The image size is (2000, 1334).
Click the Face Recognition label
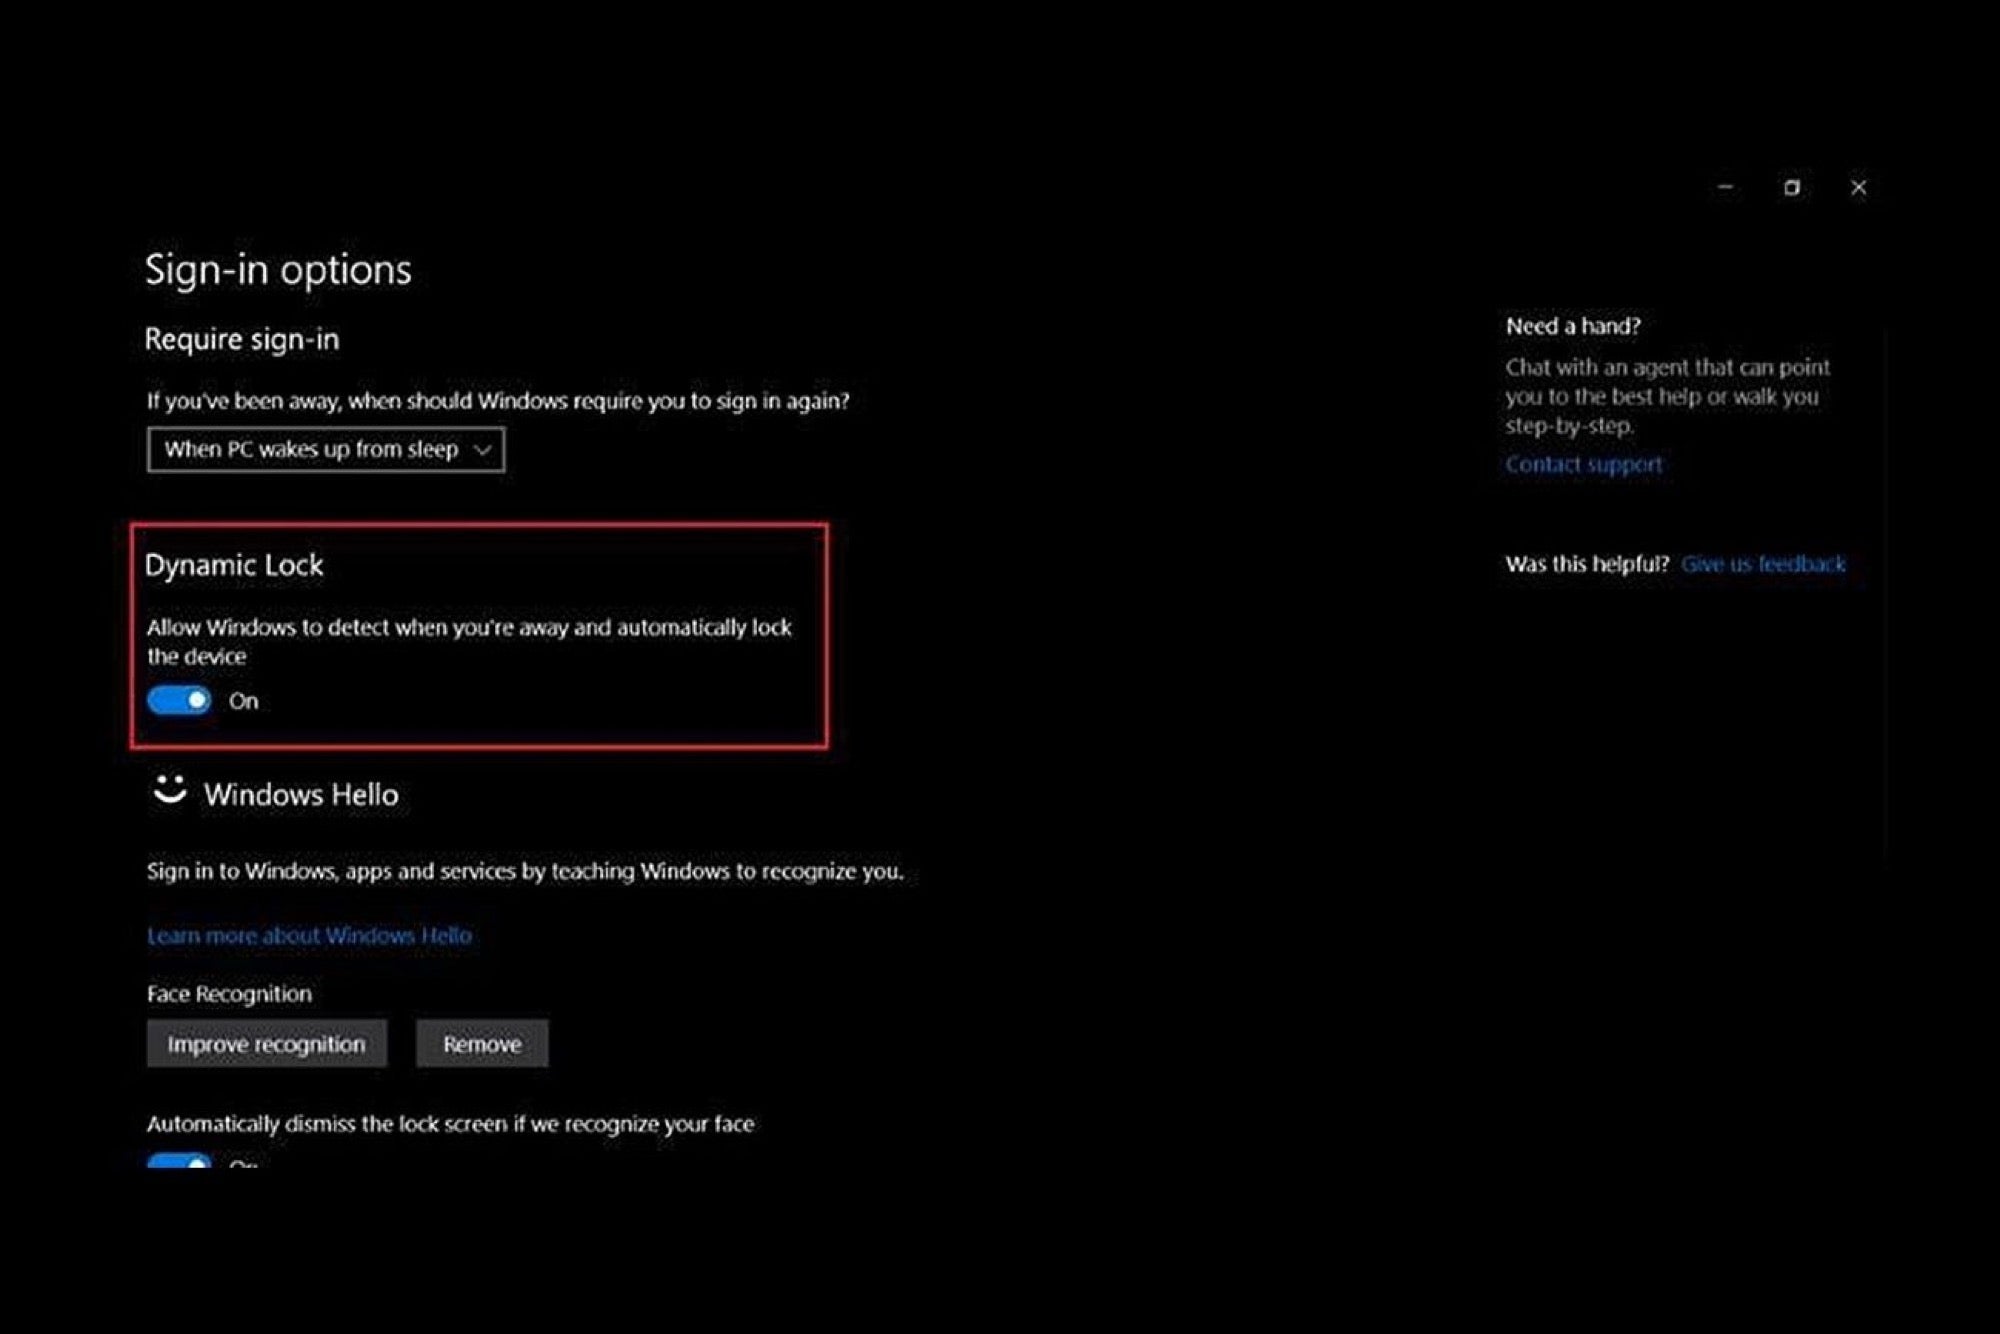click(x=228, y=993)
